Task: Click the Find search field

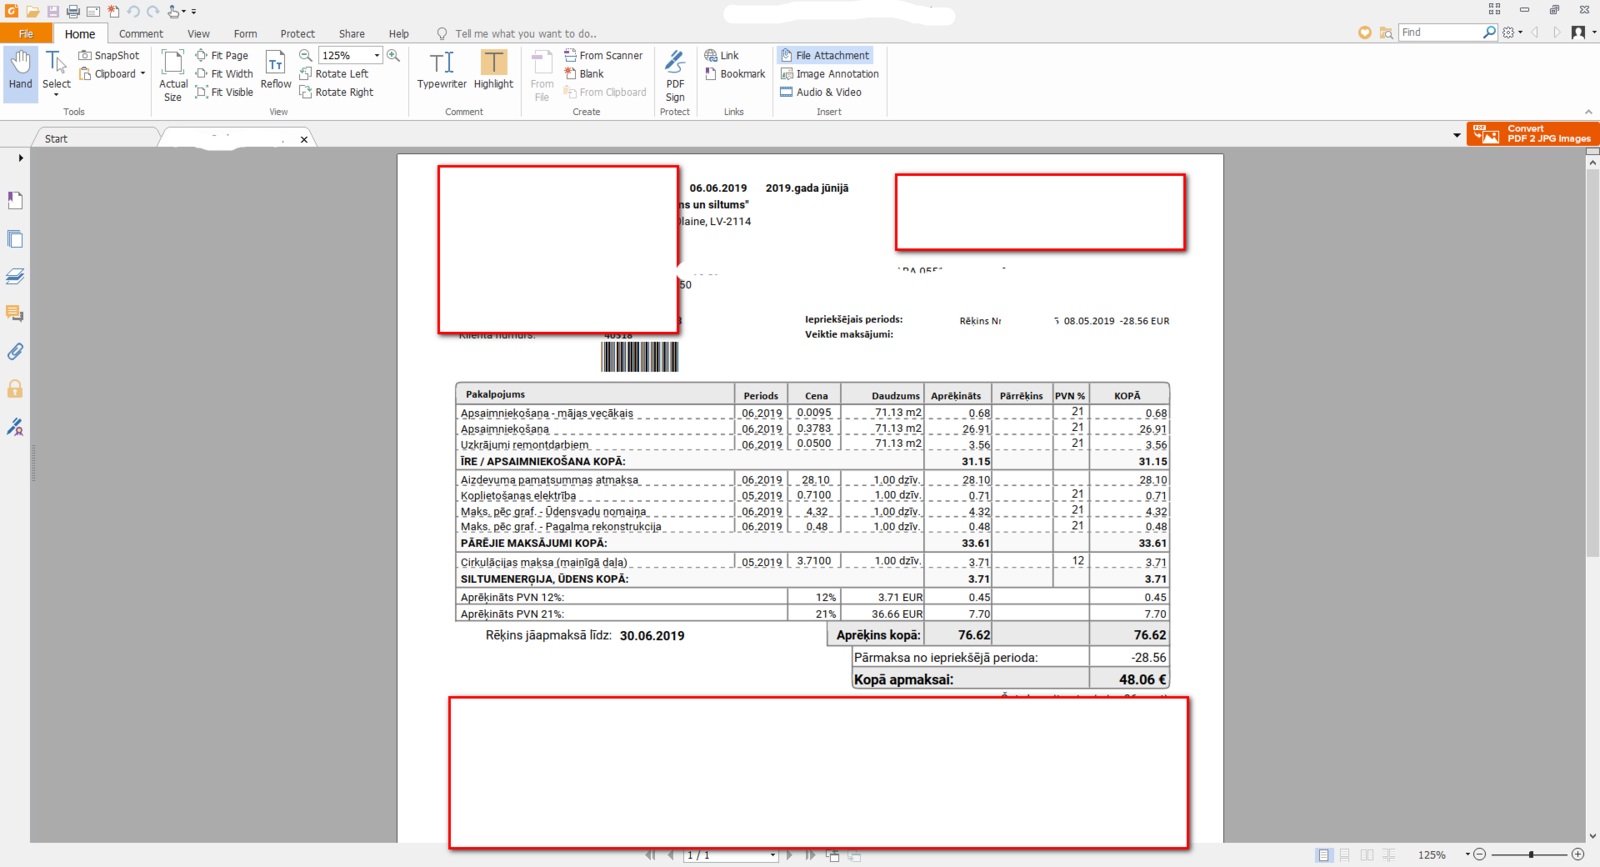Action: point(1438,33)
